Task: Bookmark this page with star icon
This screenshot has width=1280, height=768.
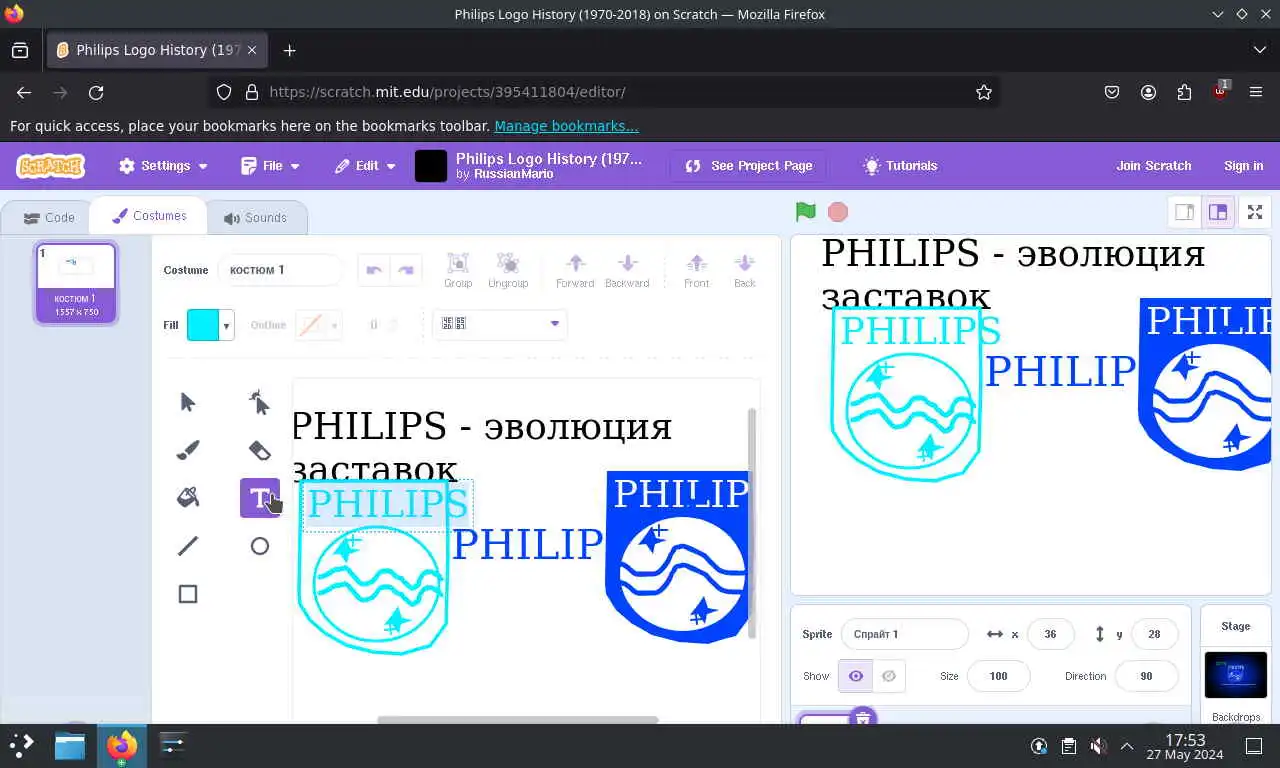Action: (x=984, y=92)
